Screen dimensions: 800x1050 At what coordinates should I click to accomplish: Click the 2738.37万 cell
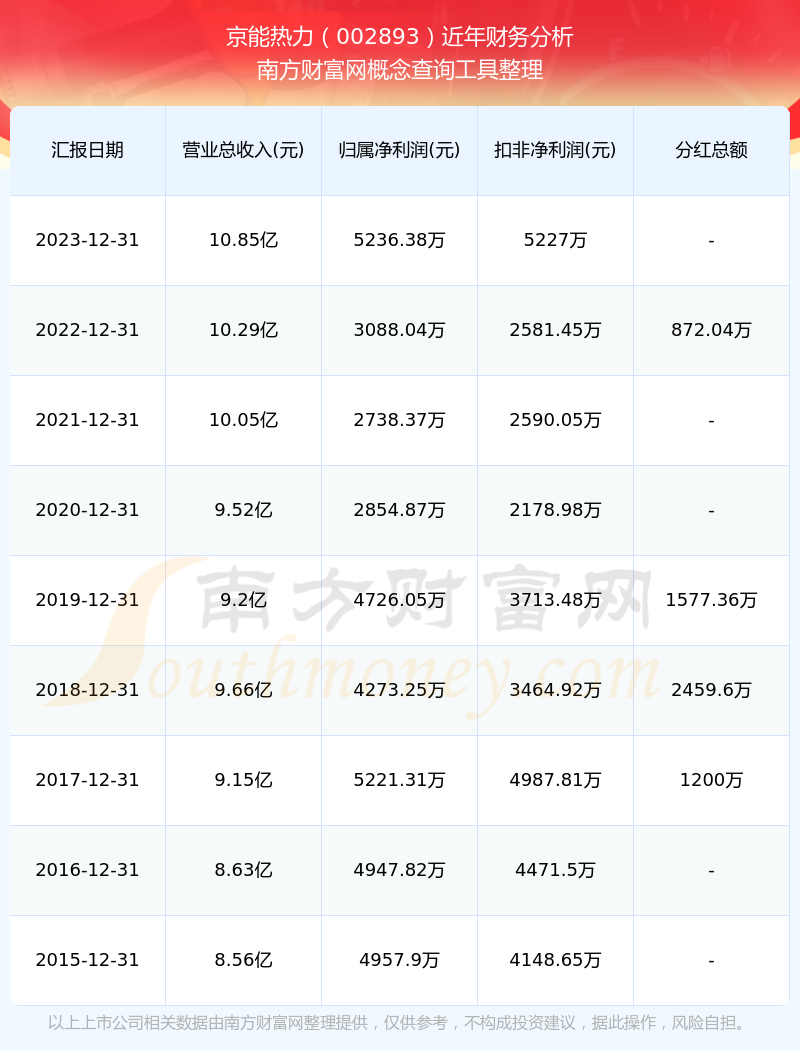click(400, 420)
